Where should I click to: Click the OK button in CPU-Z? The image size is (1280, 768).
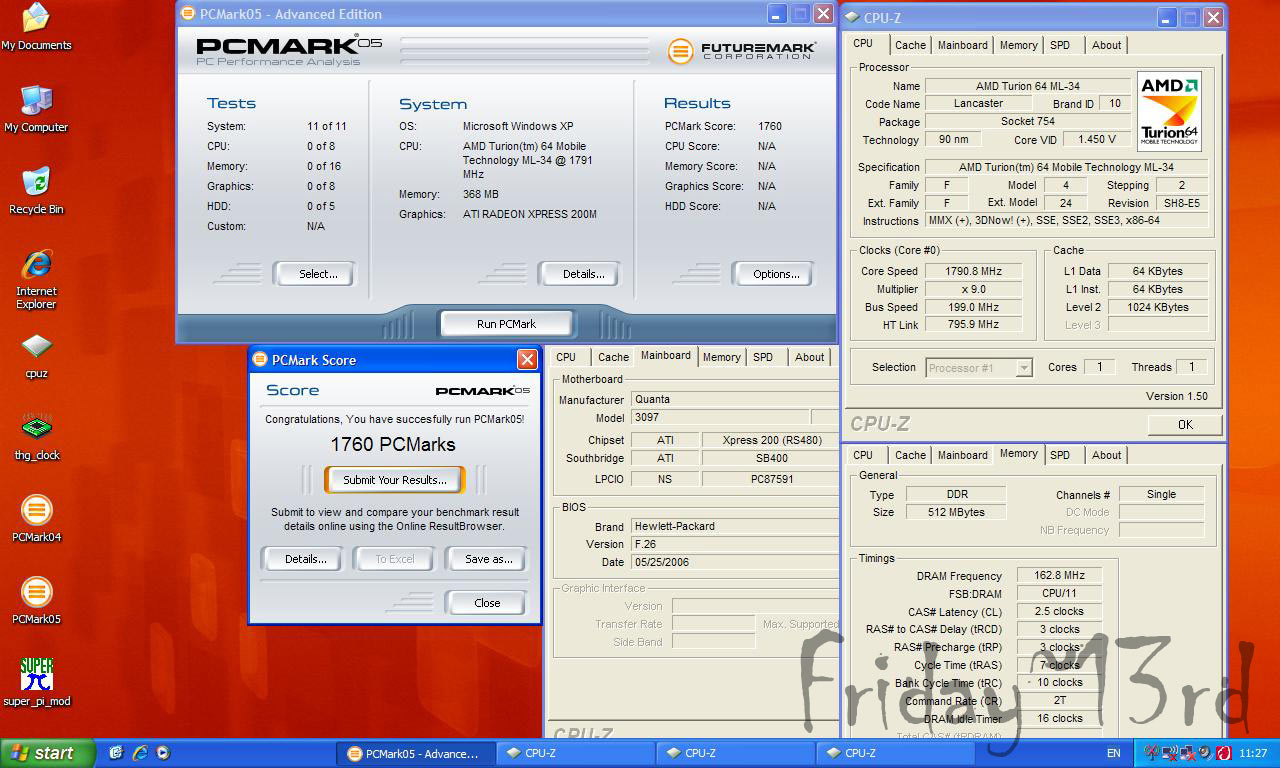[1185, 425]
